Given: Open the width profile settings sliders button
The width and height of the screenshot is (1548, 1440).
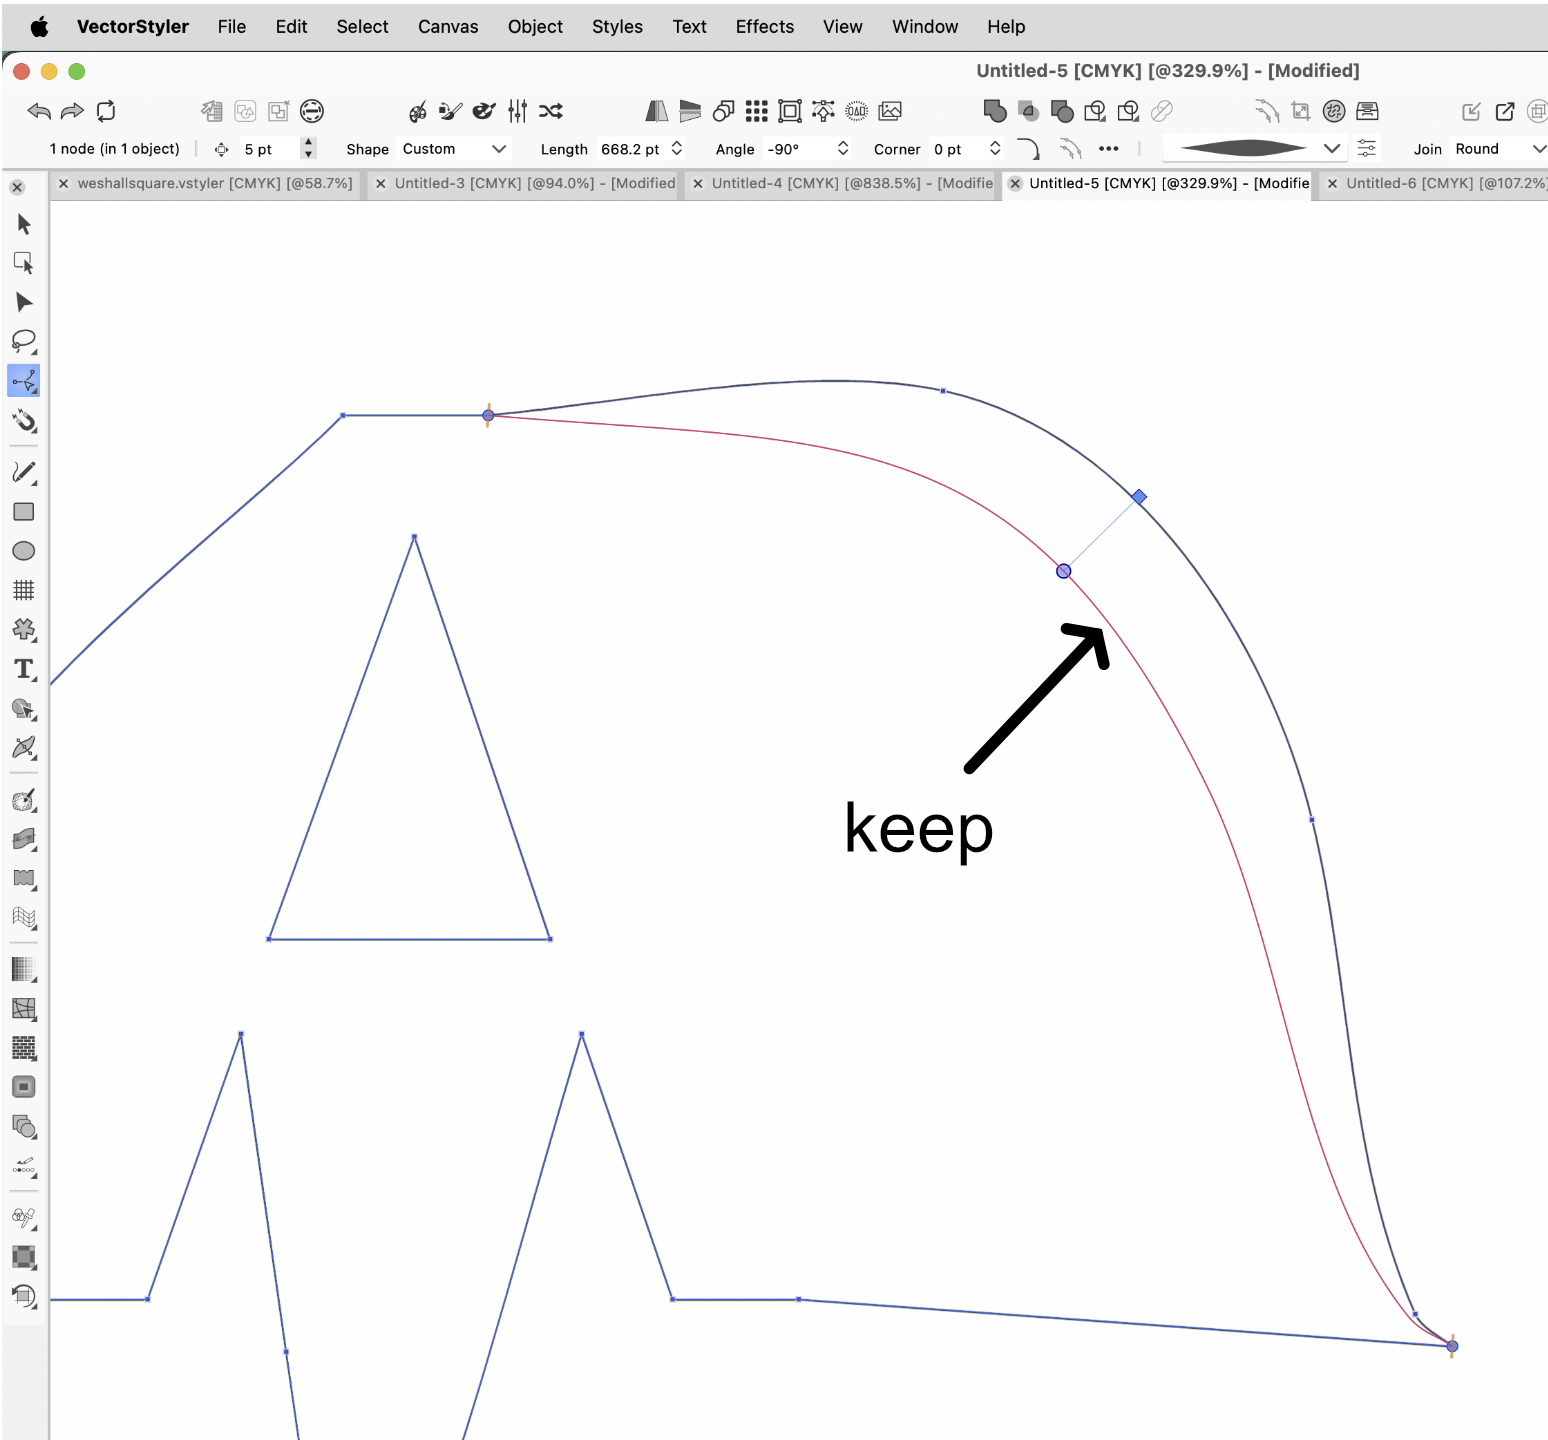Looking at the screenshot, I should pyautogui.click(x=1367, y=149).
